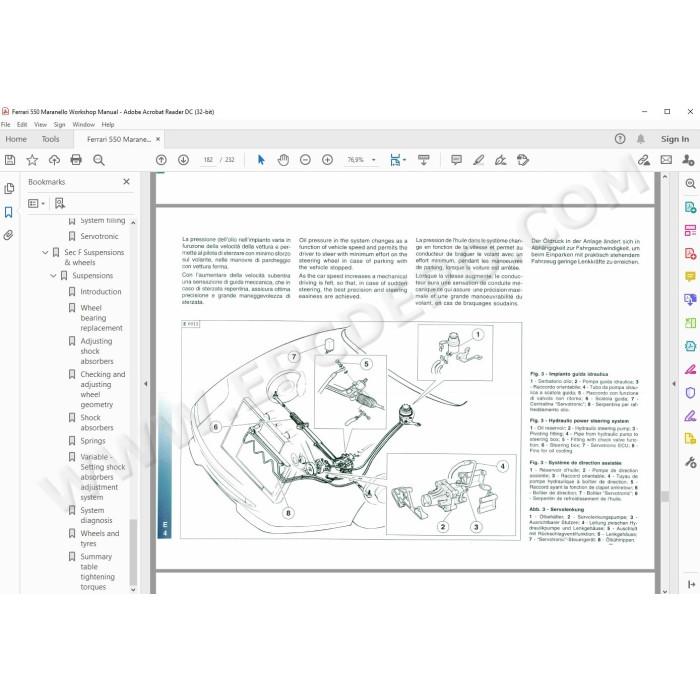
Task: Activate the Hand pan tool
Action: (283, 160)
